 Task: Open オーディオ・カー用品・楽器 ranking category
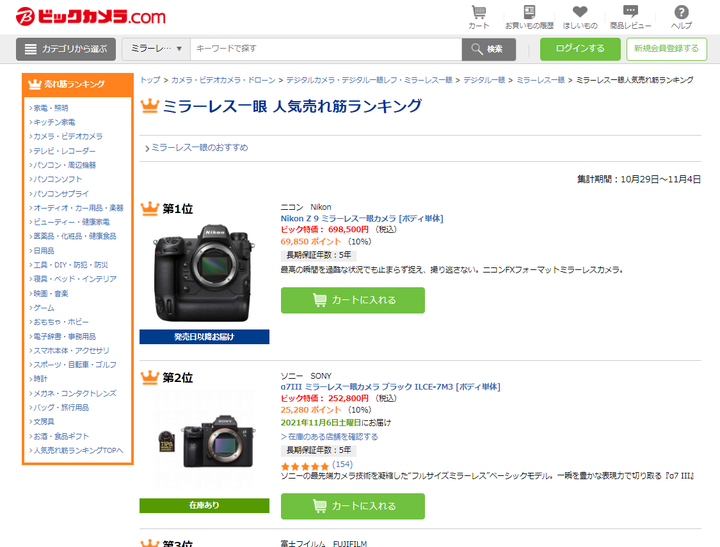click(78, 208)
